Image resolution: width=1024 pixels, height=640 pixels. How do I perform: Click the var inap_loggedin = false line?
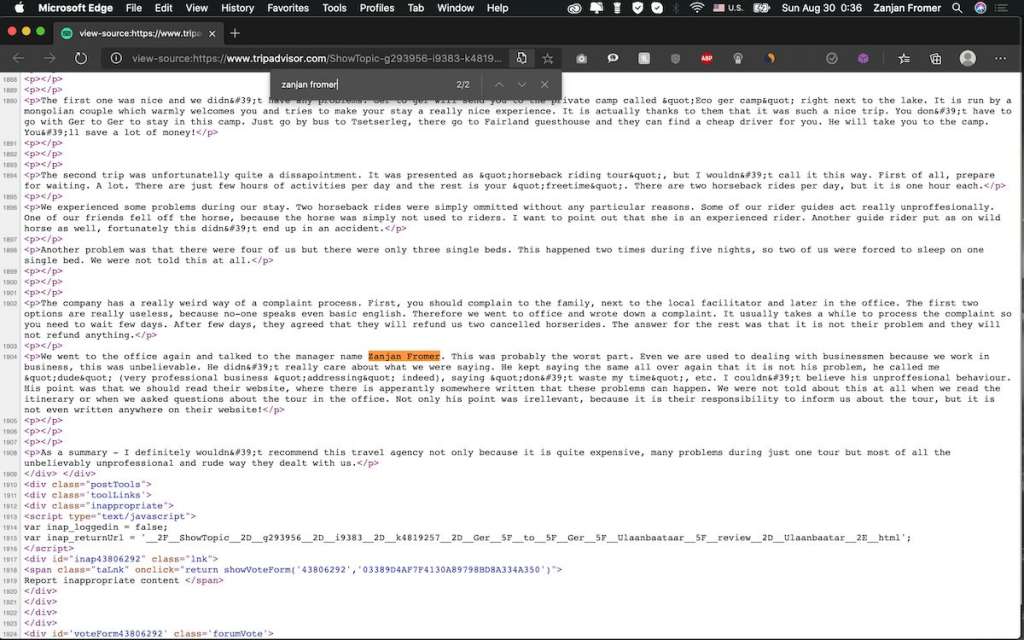[x=96, y=526]
